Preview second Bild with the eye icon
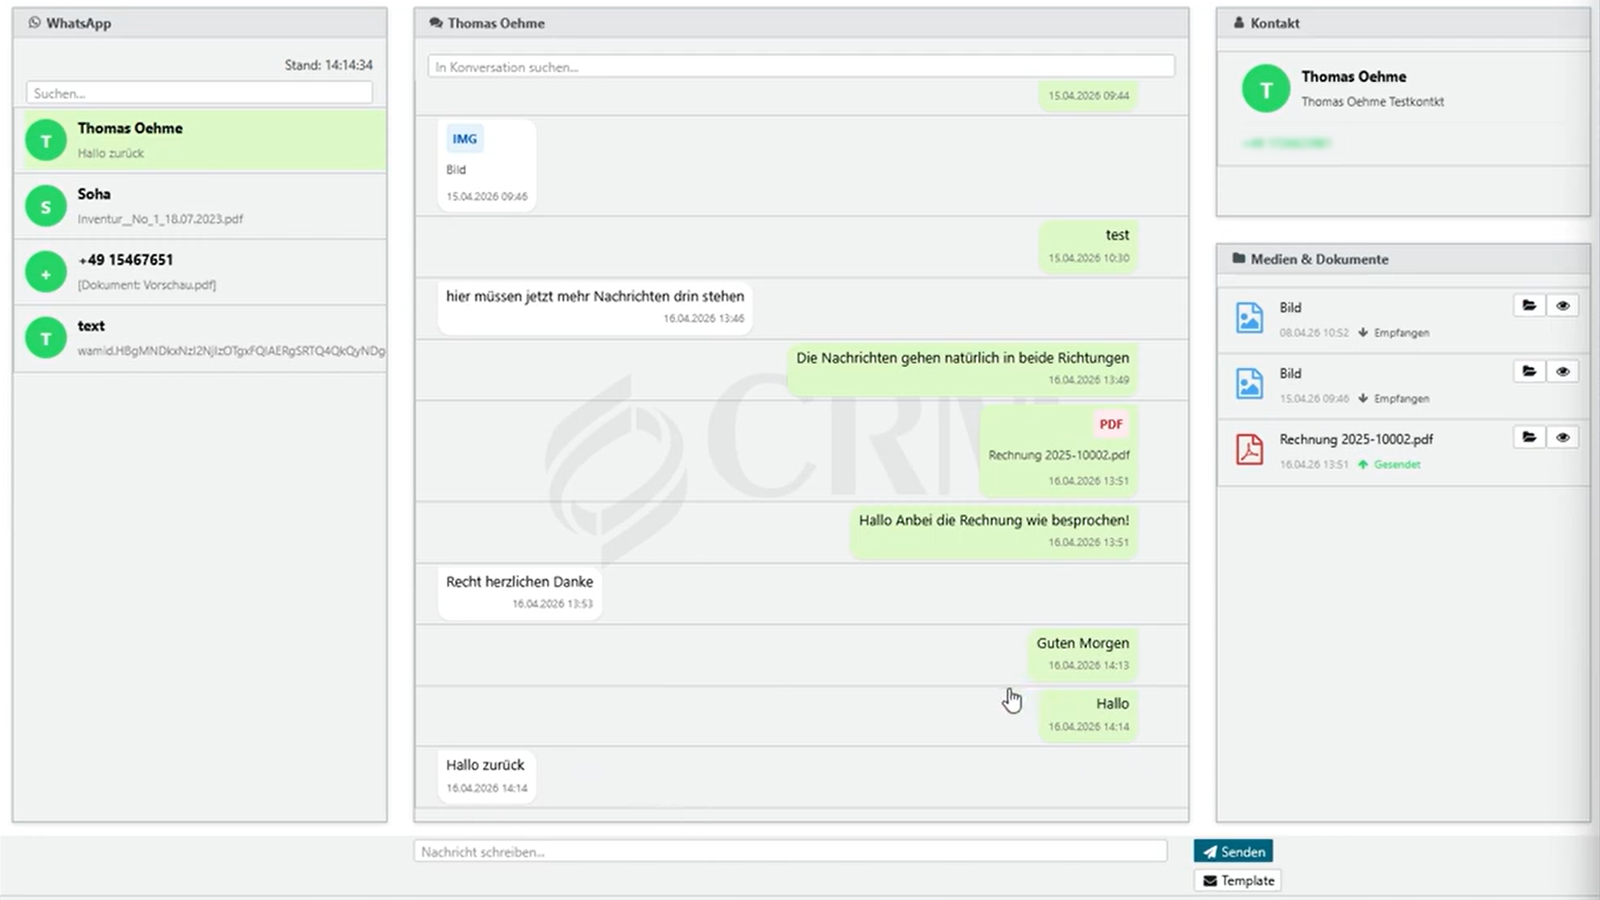The width and height of the screenshot is (1600, 900). [1563, 371]
